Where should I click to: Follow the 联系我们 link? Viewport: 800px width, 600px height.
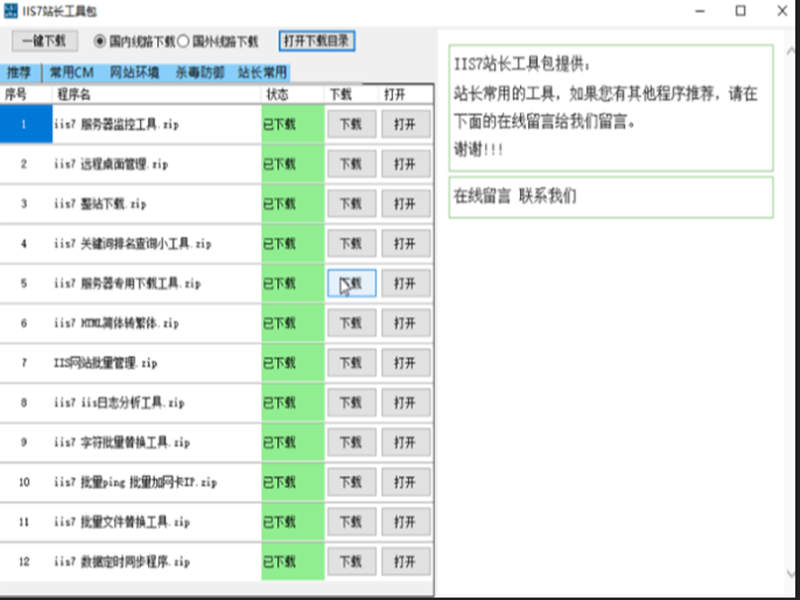click(547, 196)
